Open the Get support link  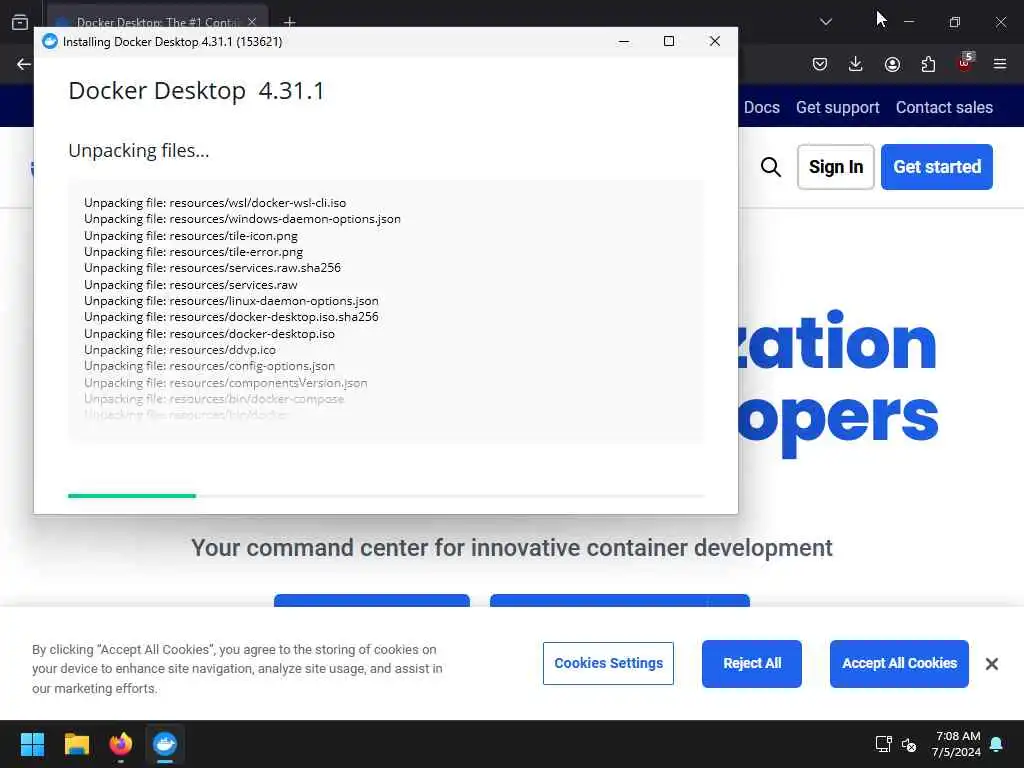[x=837, y=108]
